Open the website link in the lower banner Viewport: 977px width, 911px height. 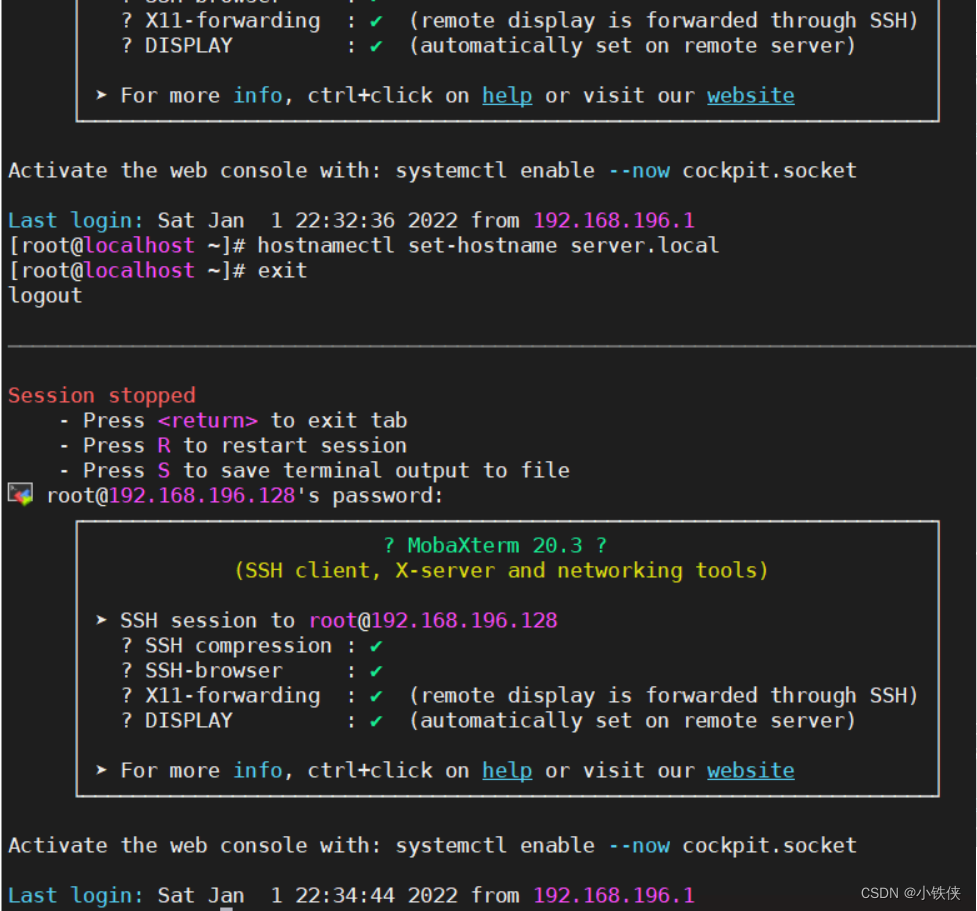750,771
